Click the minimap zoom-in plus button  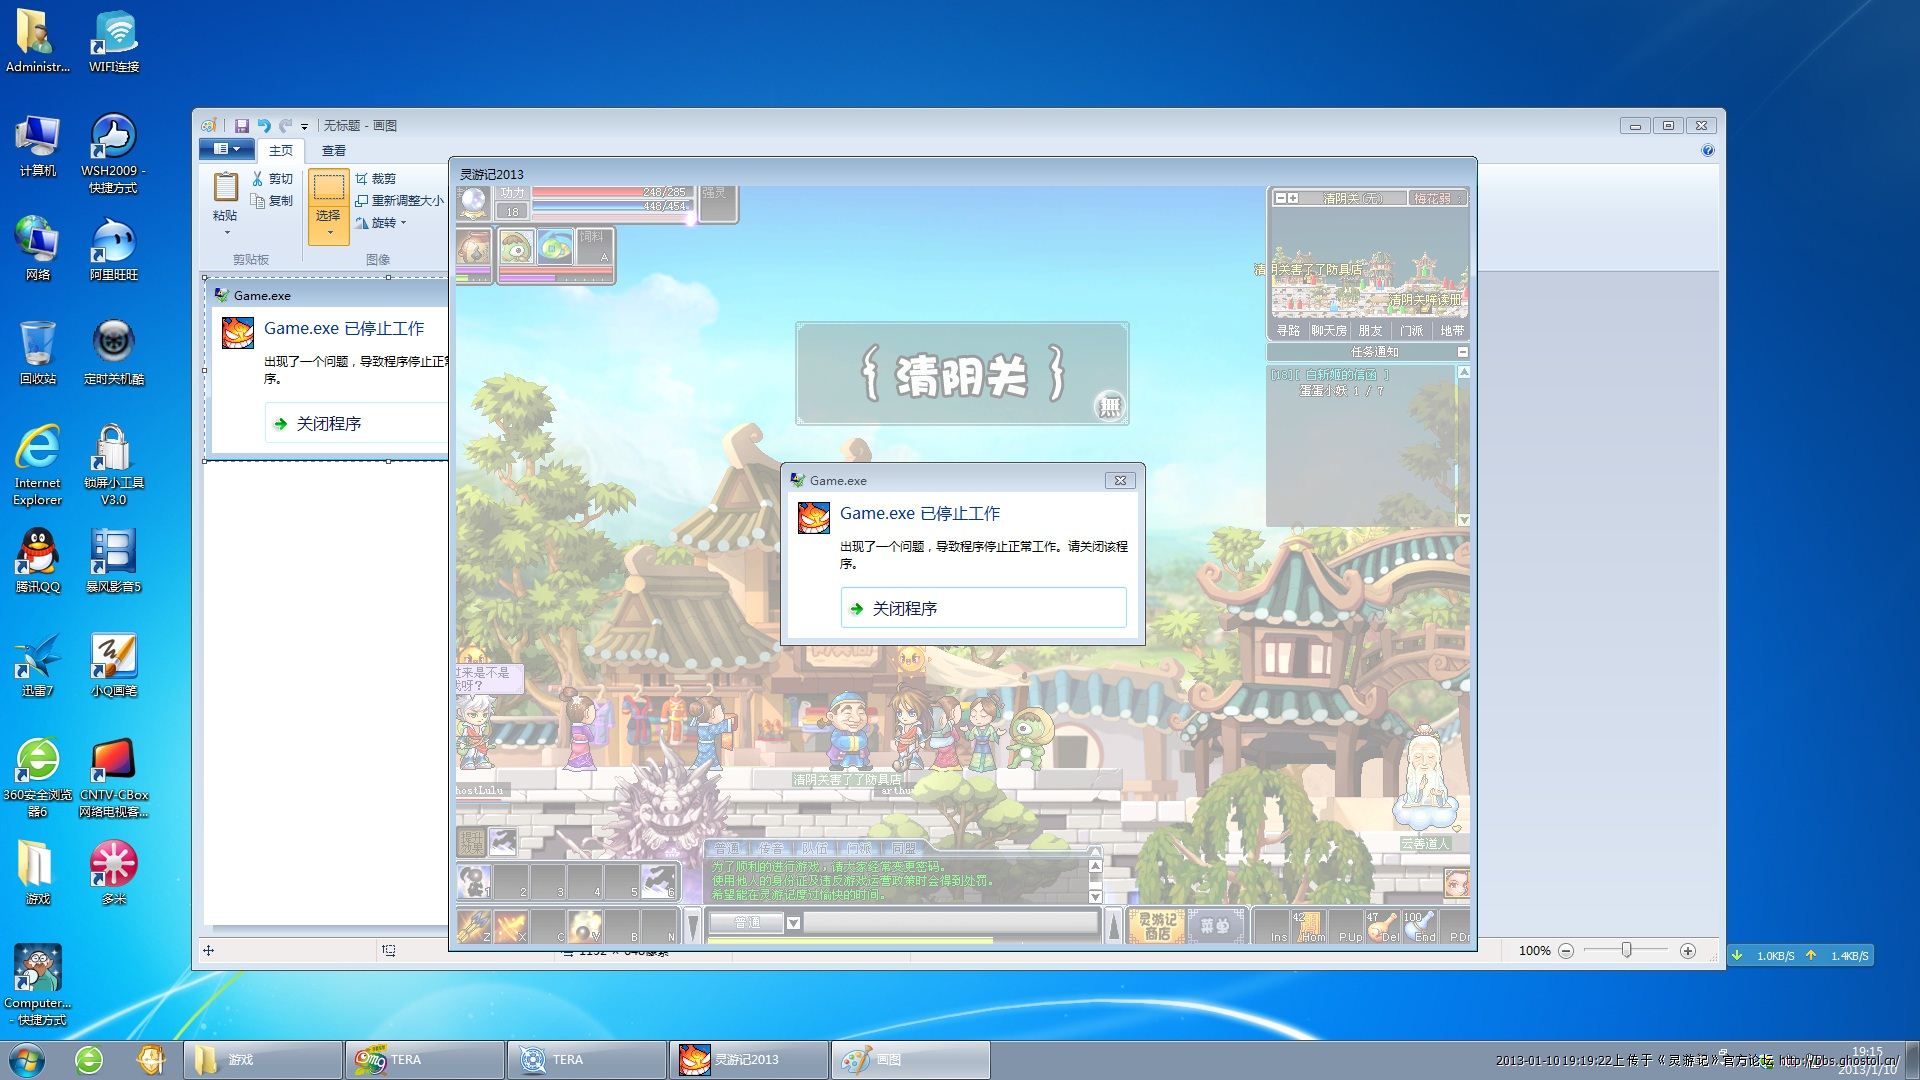(1293, 198)
